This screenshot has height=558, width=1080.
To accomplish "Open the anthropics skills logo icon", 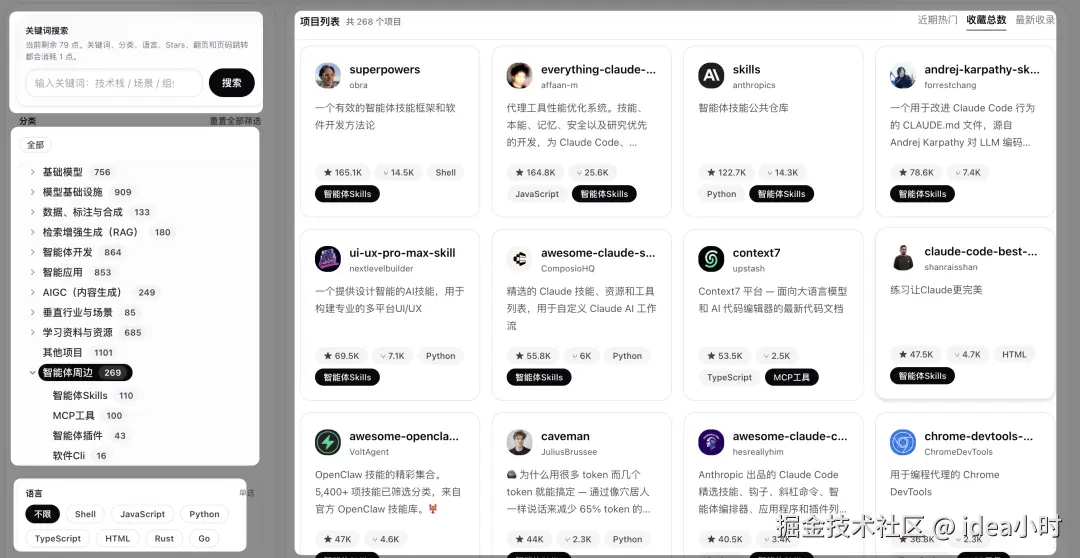I will point(711,76).
